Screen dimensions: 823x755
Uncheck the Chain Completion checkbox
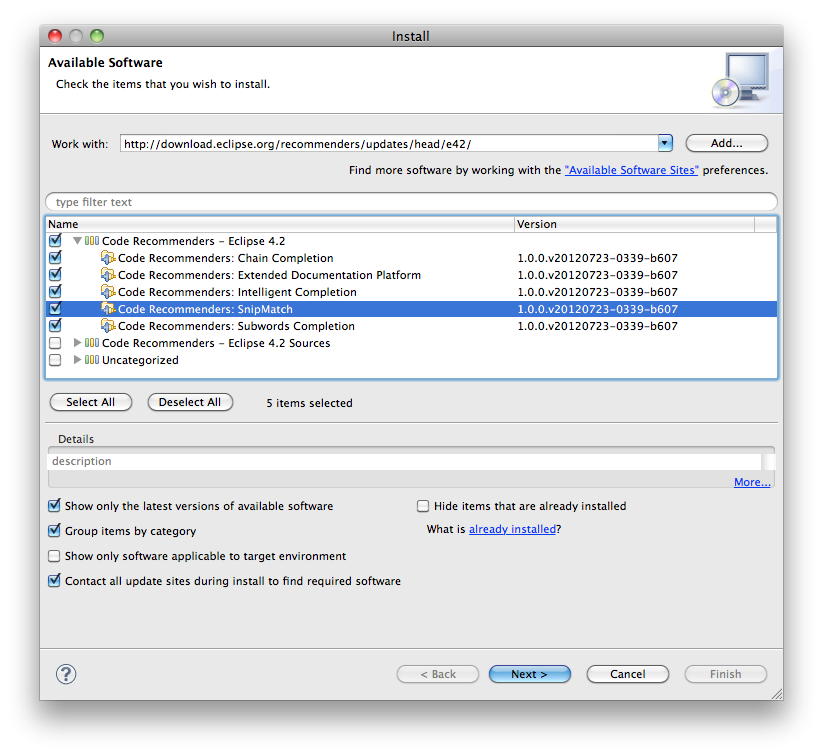point(55,258)
